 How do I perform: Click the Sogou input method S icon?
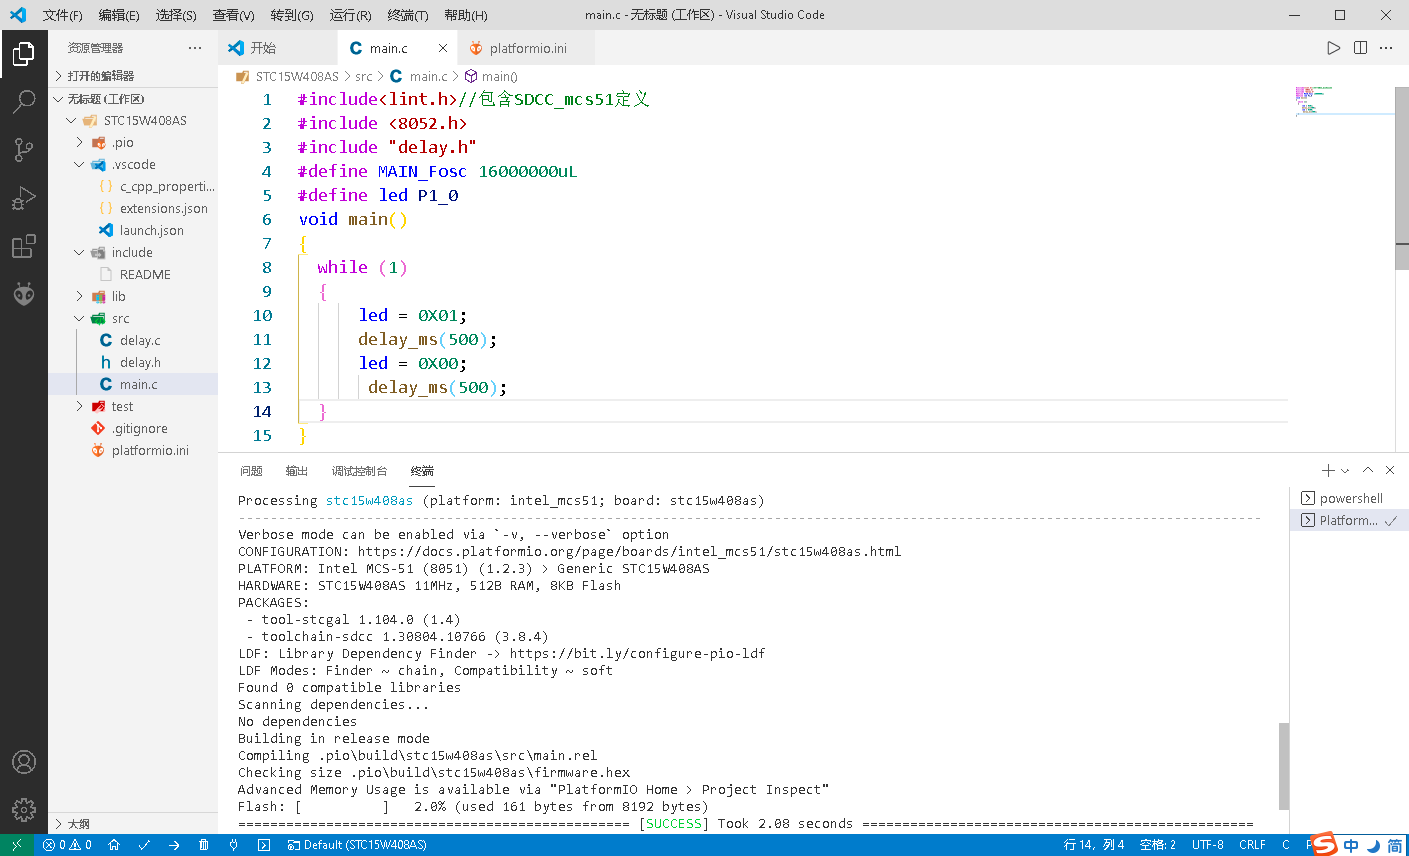click(x=1324, y=844)
